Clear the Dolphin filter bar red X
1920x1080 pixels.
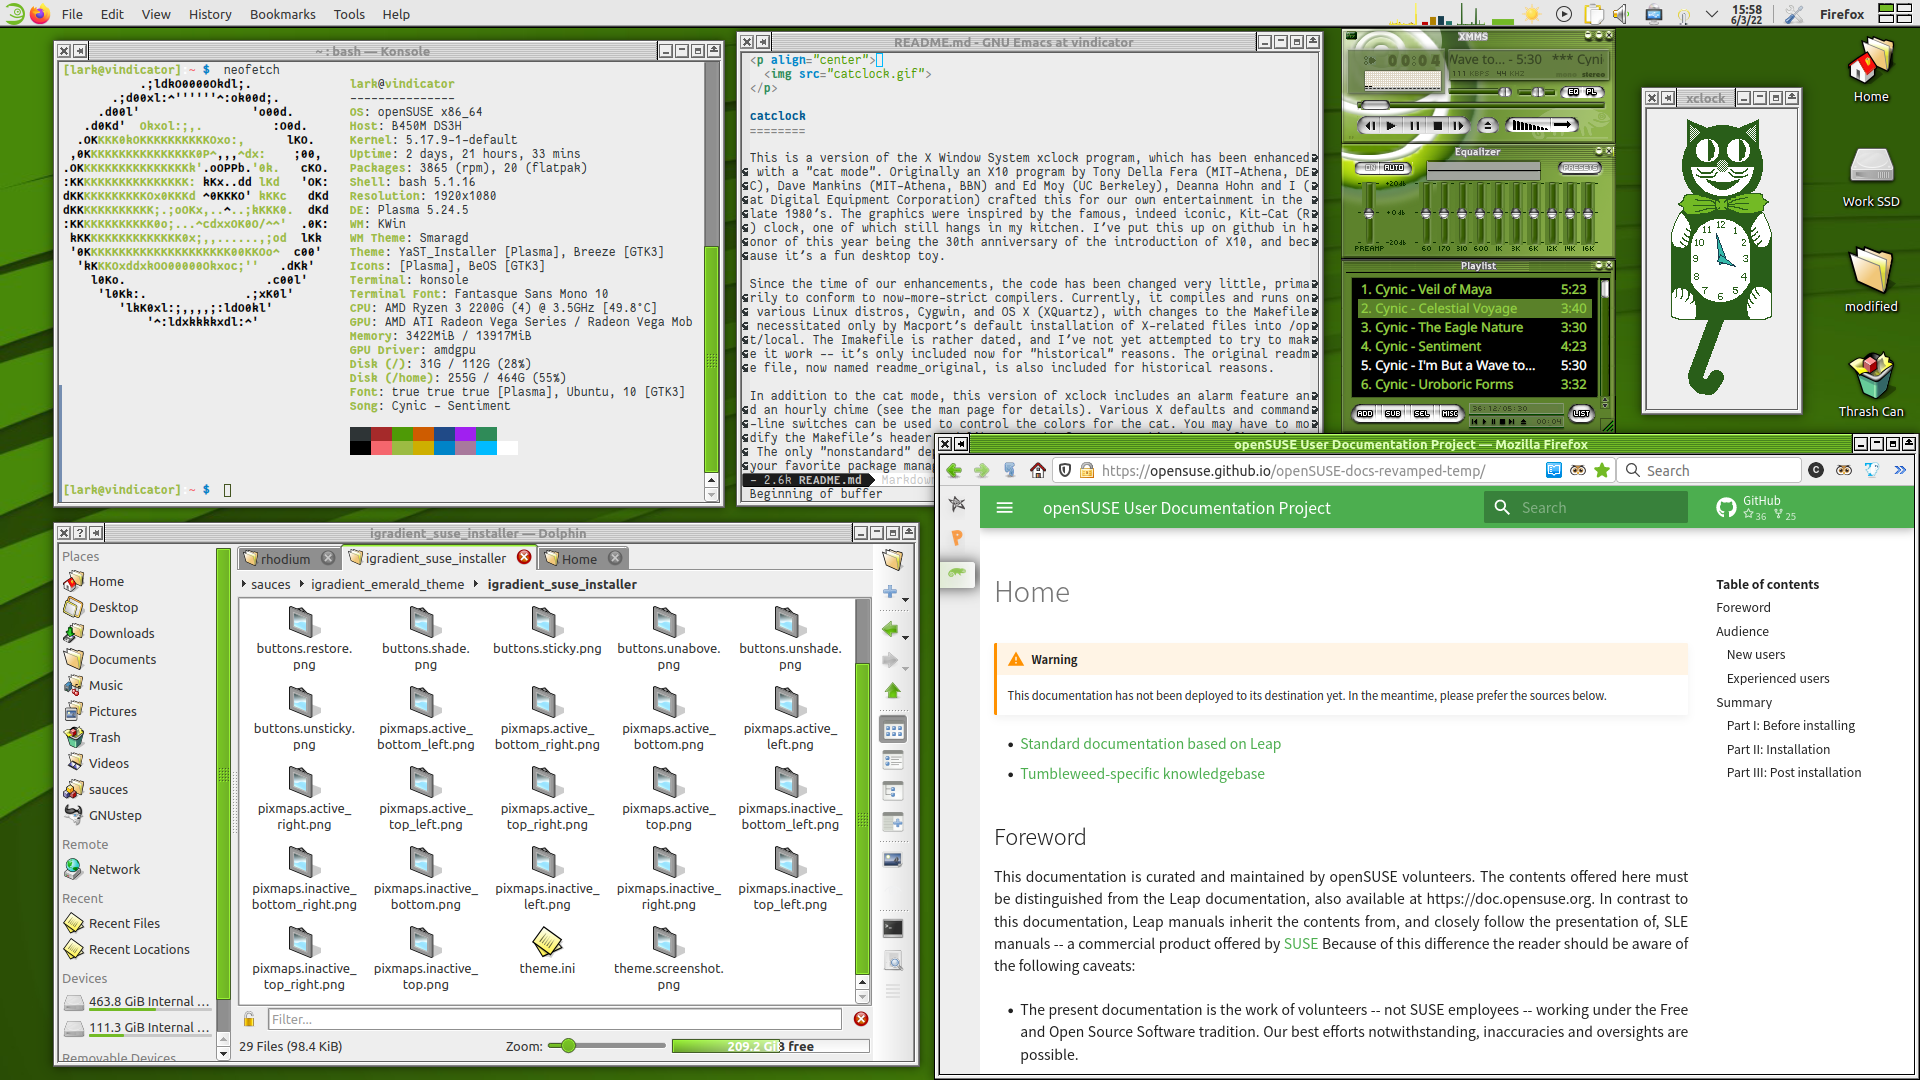(x=861, y=1019)
